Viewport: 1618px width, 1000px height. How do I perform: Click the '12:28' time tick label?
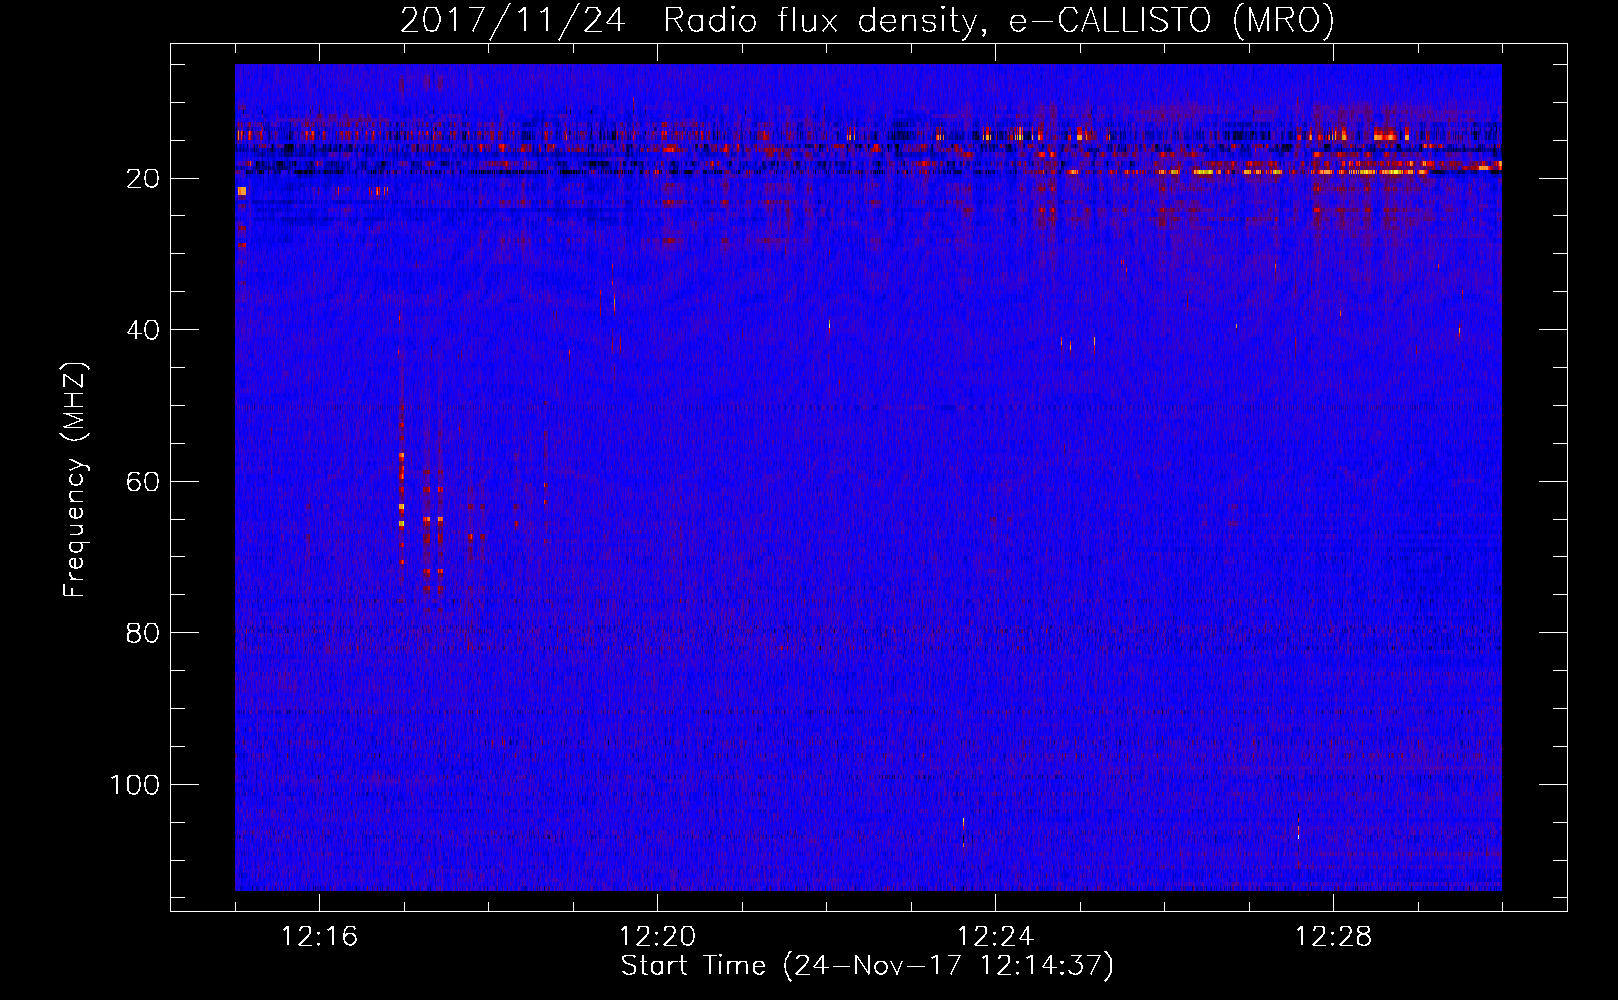click(x=1333, y=937)
